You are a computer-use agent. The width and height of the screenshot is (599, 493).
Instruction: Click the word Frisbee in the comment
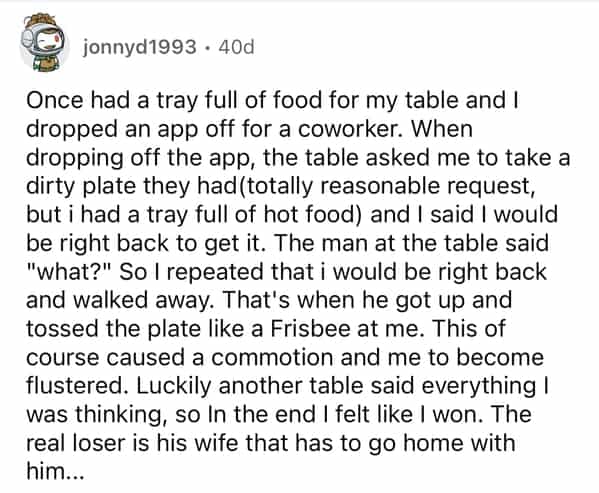(x=310, y=329)
